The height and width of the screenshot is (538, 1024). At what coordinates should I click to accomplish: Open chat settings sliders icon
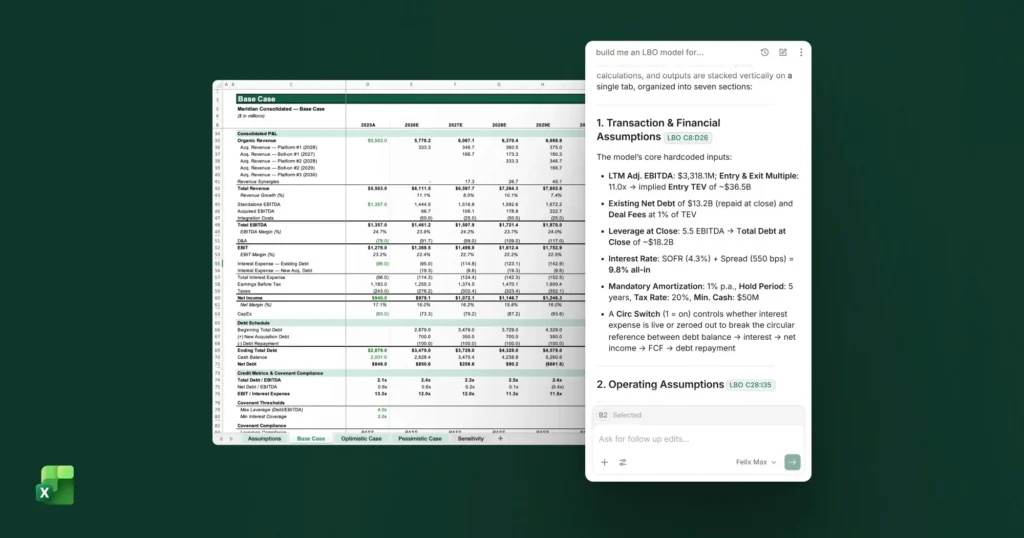coord(623,462)
